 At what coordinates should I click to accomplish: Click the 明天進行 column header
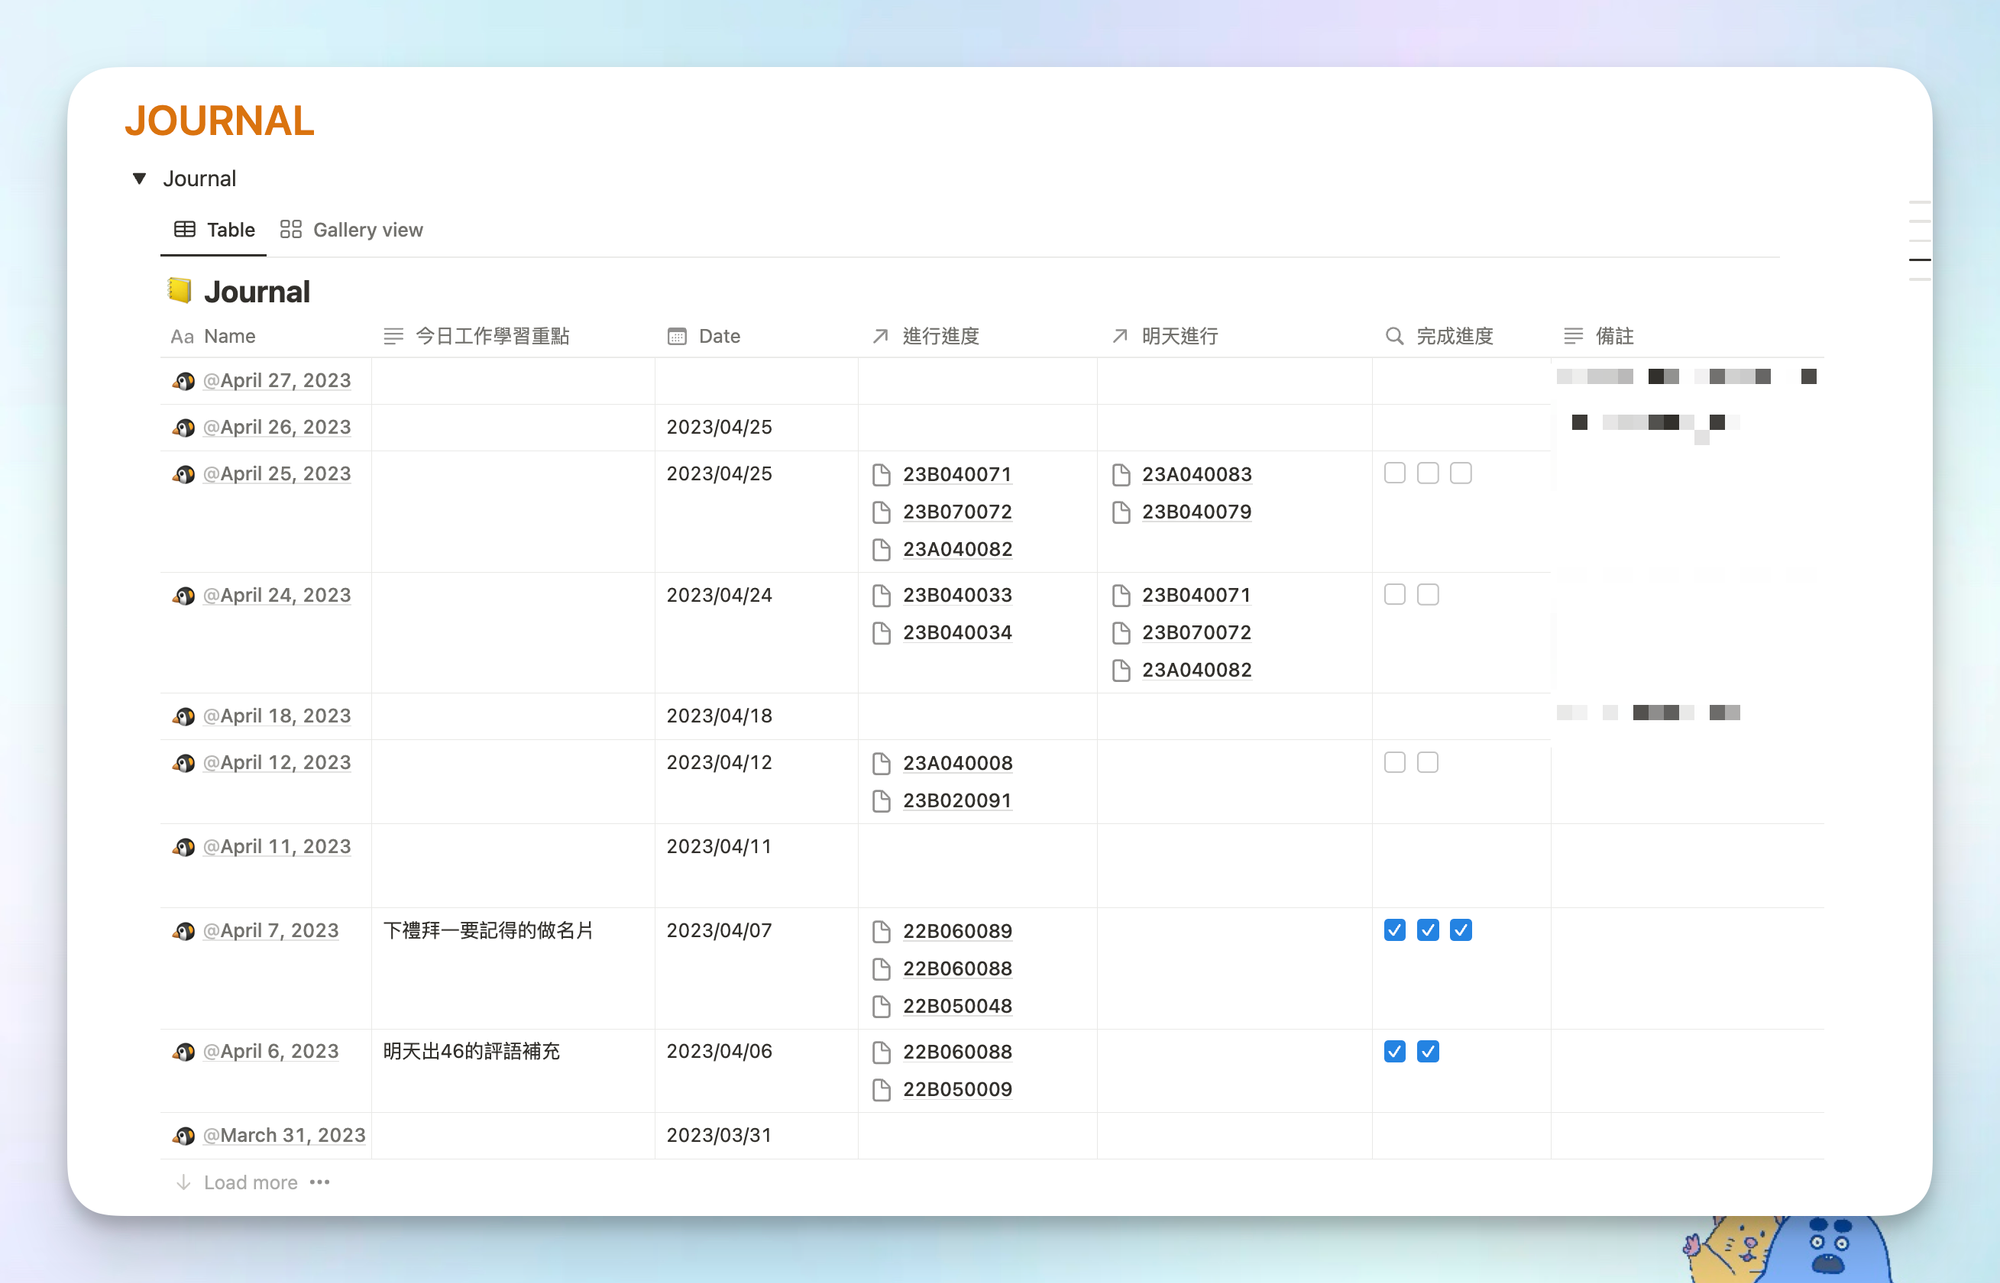[x=1165, y=336]
